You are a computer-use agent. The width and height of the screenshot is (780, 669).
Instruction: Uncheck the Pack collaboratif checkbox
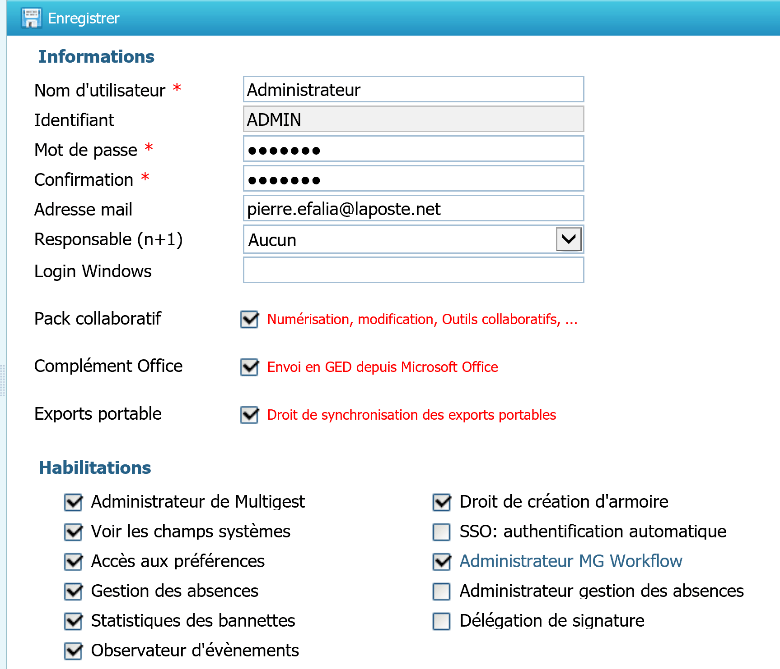click(250, 319)
